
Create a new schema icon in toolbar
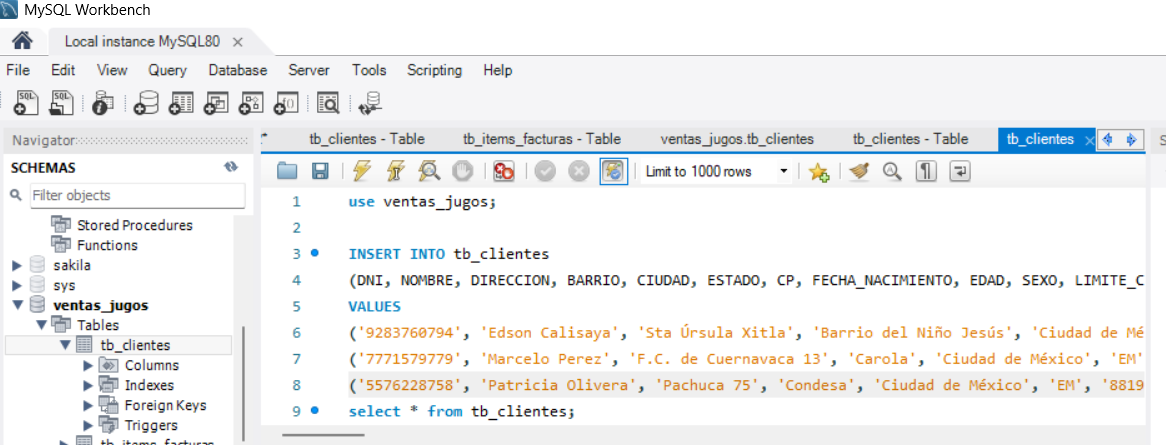click(146, 103)
